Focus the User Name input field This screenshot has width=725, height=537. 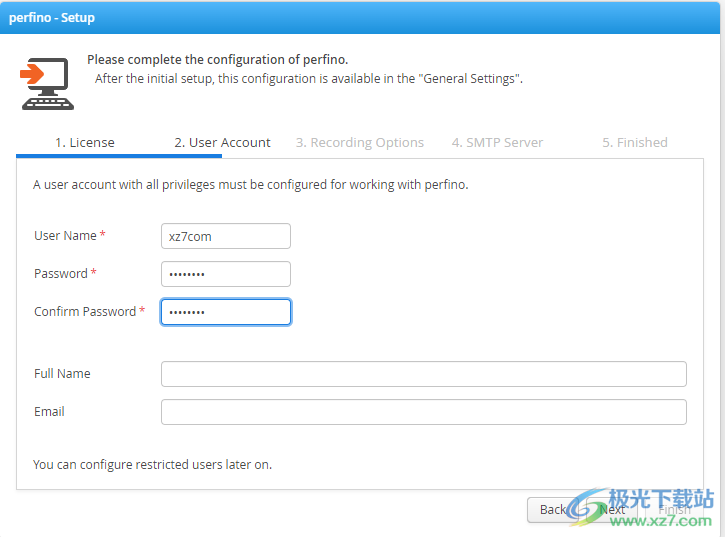coord(226,236)
